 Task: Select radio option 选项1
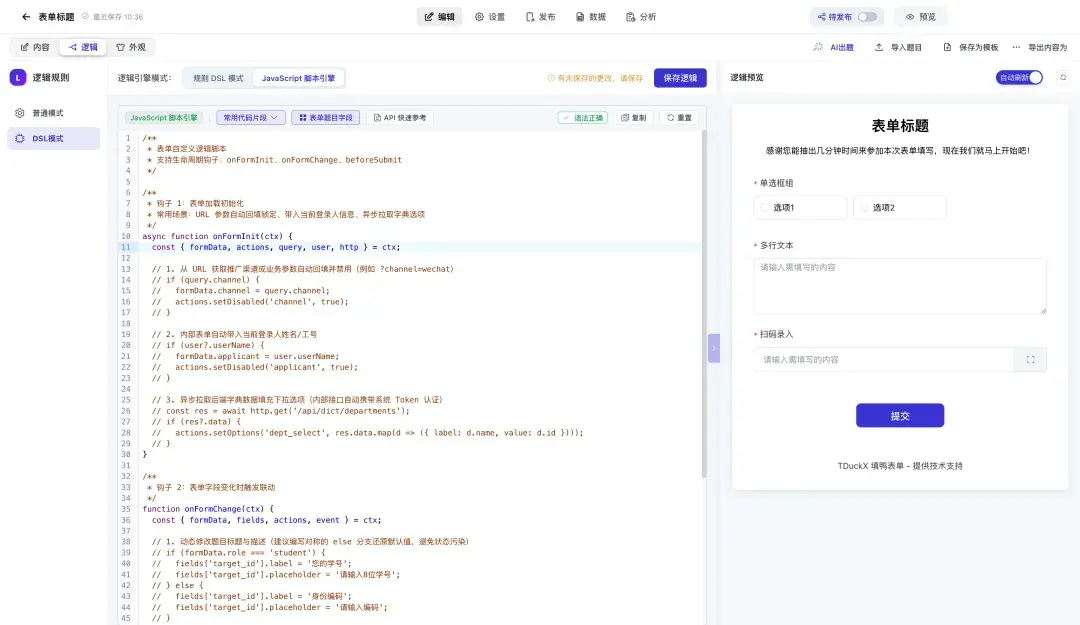coord(800,207)
